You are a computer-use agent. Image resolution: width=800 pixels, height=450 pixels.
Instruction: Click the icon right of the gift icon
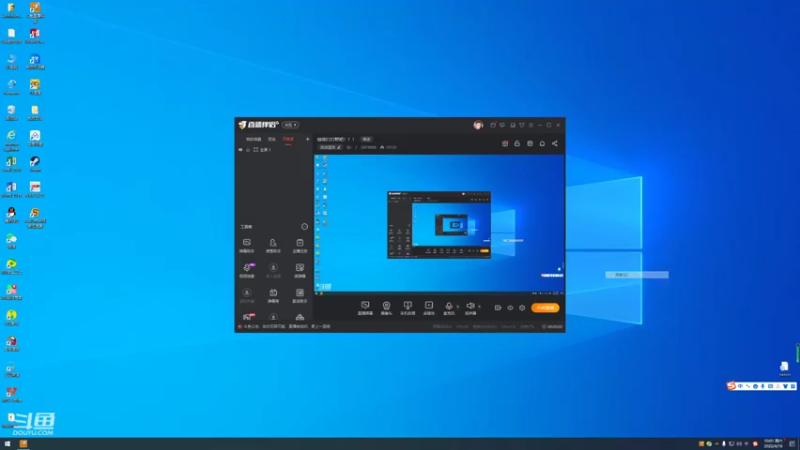click(x=517, y=144)
